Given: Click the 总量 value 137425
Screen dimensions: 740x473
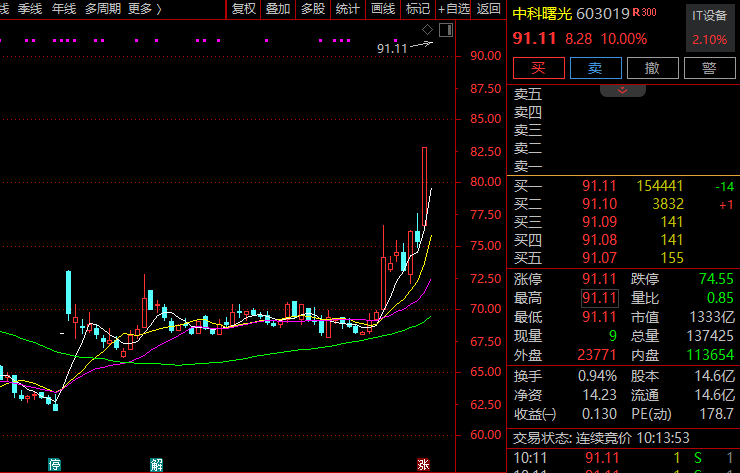Looking at the screenshot, I should point(710,336).
